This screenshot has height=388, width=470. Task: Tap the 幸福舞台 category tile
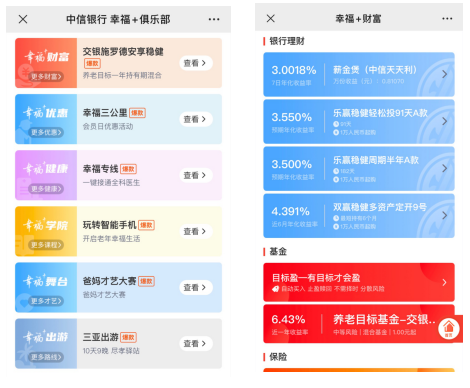pyautogui.click(x=46, y=287)
